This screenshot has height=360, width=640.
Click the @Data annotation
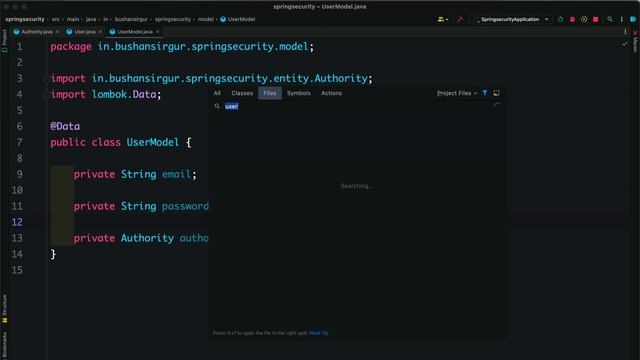pyautogui.click(x=65, y=126)
